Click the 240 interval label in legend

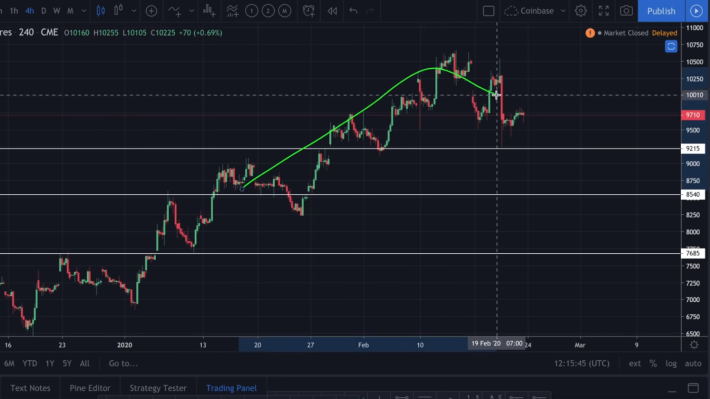26,33
